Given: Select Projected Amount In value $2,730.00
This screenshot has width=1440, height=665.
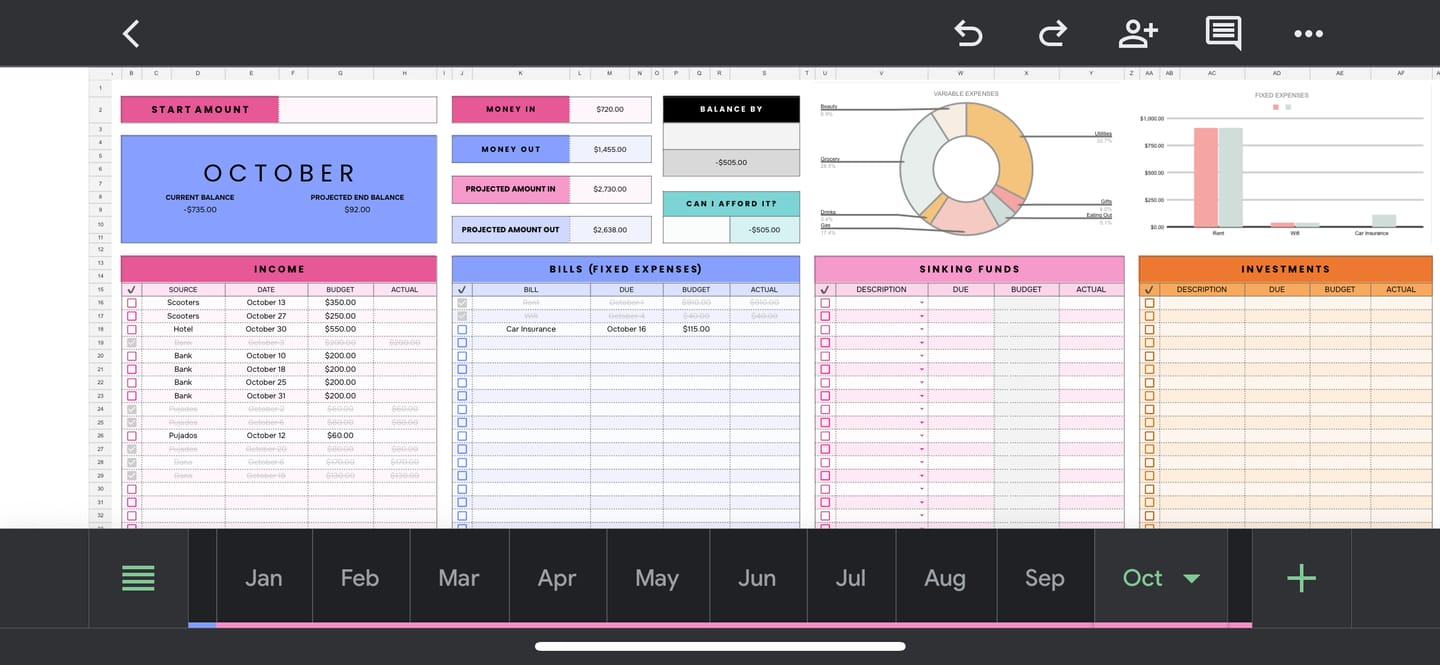Looking at the screenshot, I should 610,189.
